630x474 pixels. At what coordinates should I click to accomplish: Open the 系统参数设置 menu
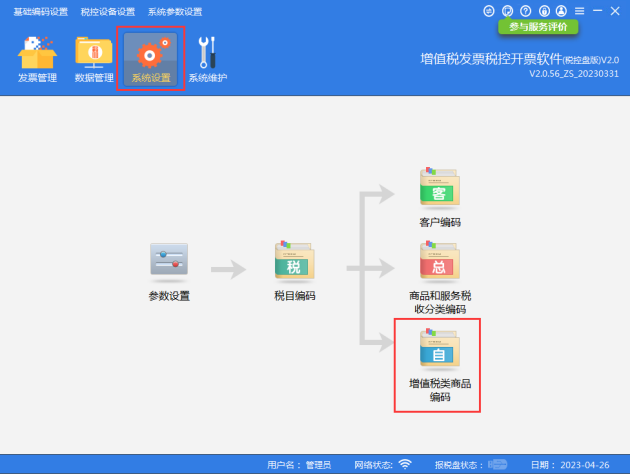[x=175, y=12]
